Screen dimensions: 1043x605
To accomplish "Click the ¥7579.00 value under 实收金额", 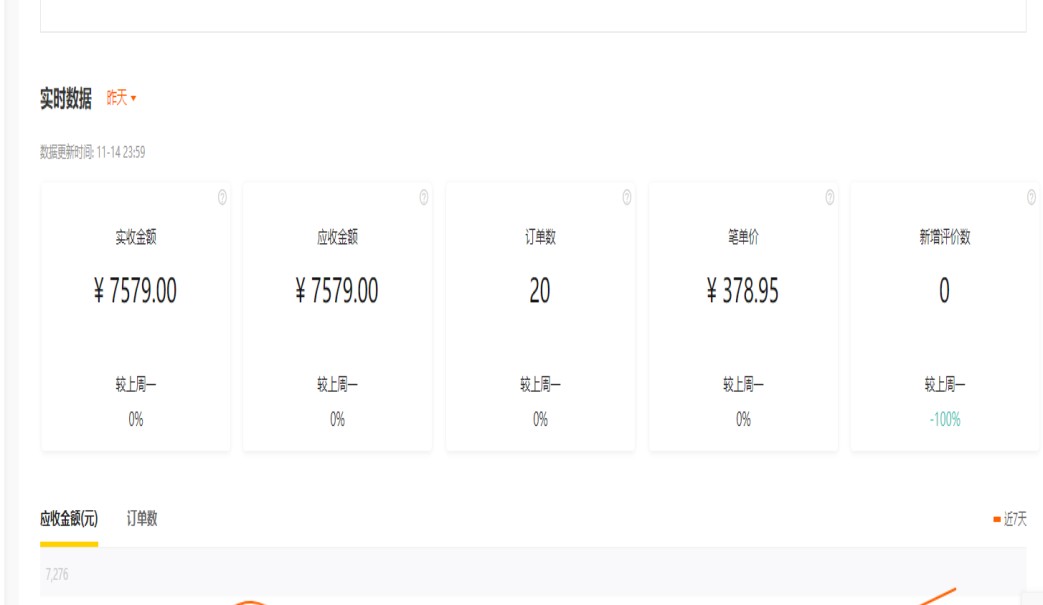I will [136, 291].
